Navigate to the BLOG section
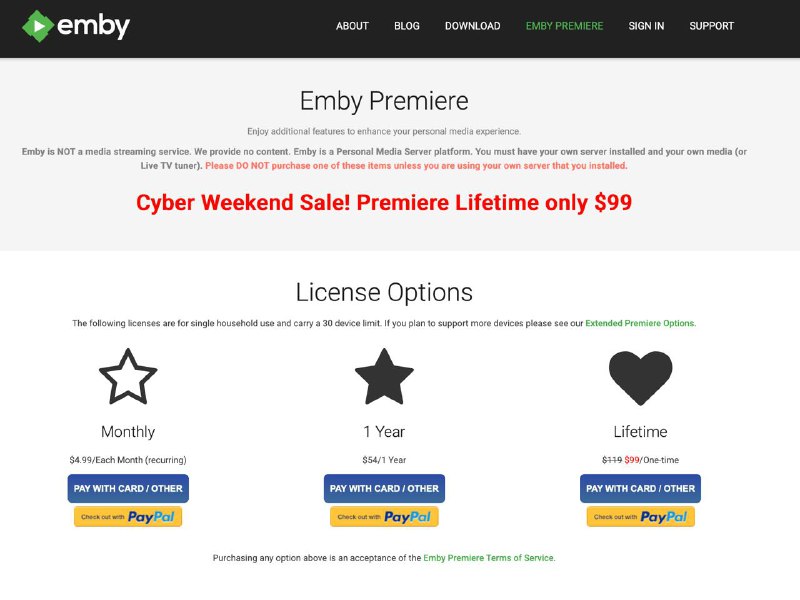 [406, 26]
